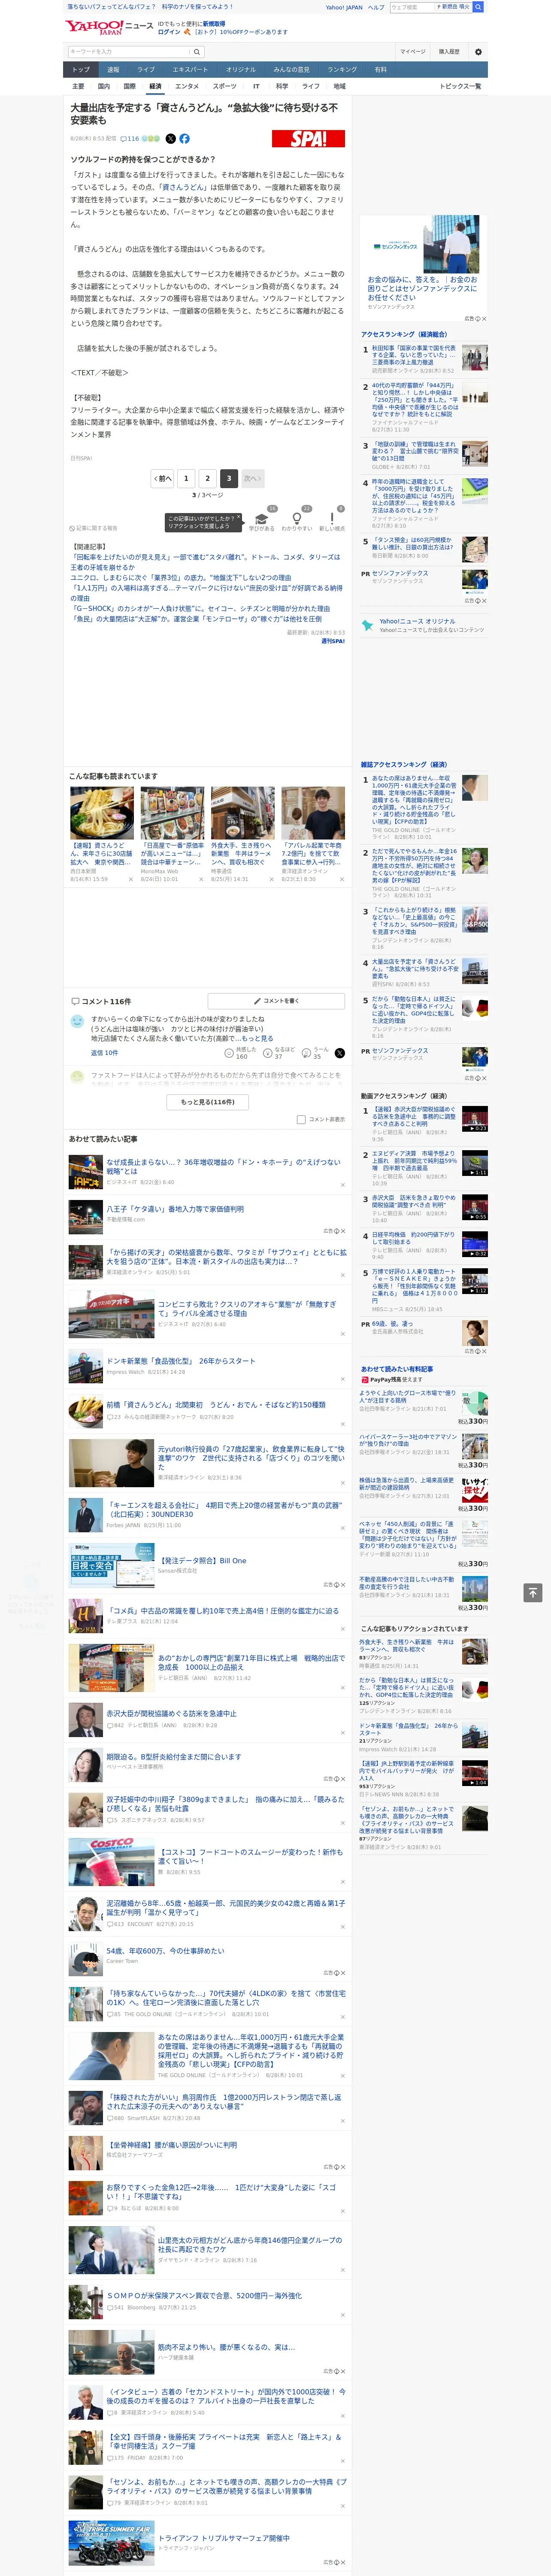Open the エンタメ category
Screen dimensions: 551x2576
tap(187, 86)
